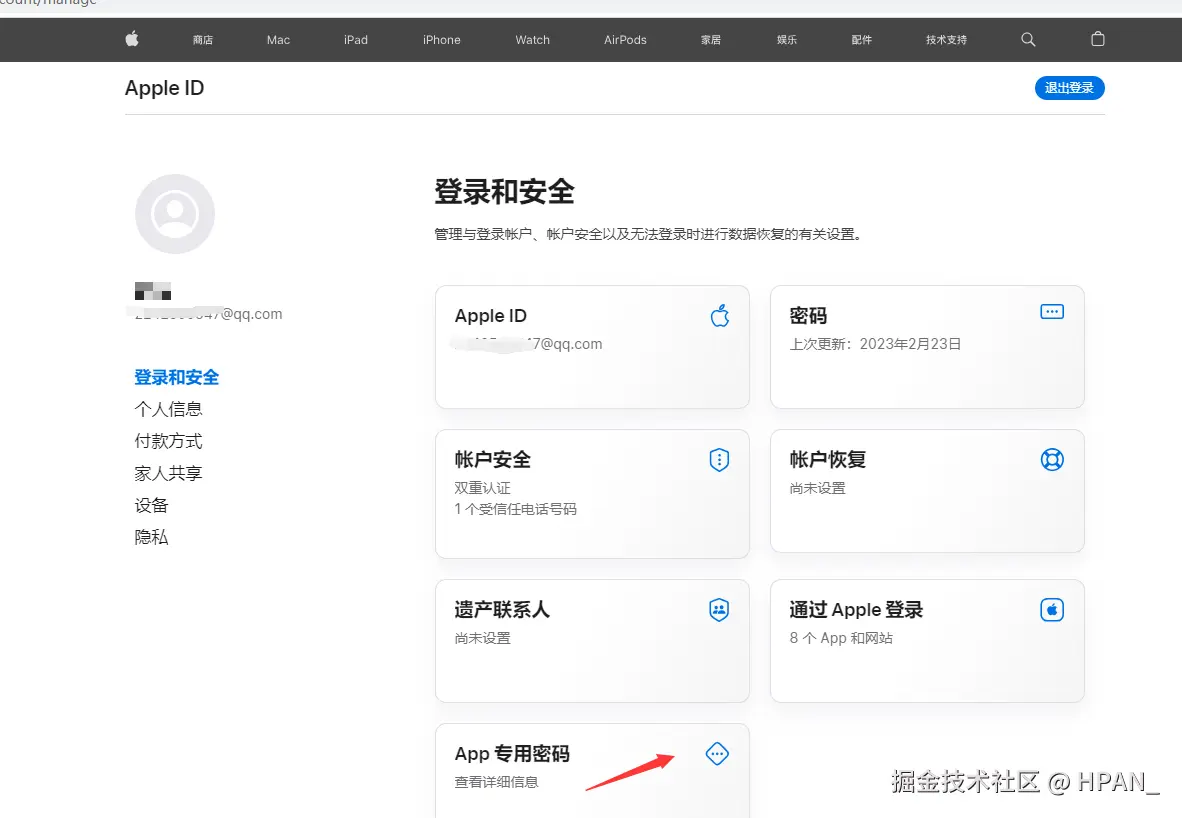The height and width of the screenshot is (818, 1182).
Task: Click the 退出登录 button
Action: (x=1070, y=87)
